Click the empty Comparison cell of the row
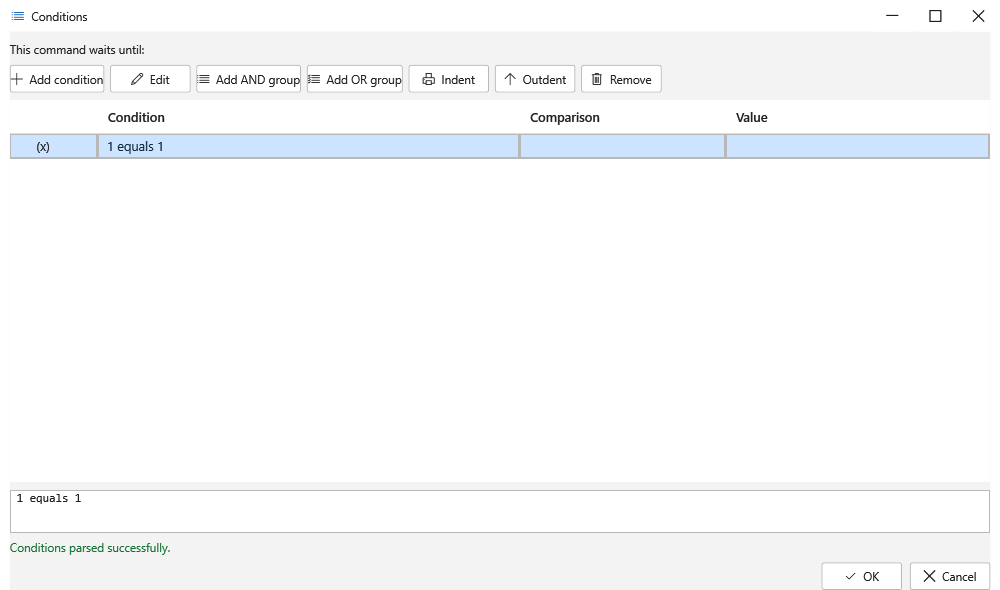The image size is (1000, 590). [622, 146]
